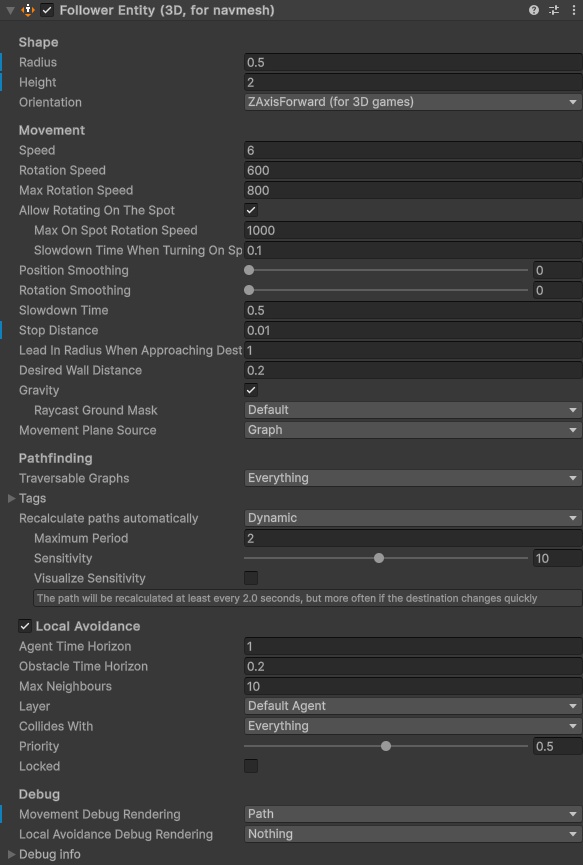Open the Orientation dropdown
This screenshot has width=583, height=865.
pyautogui.click(x=413, y=102)
